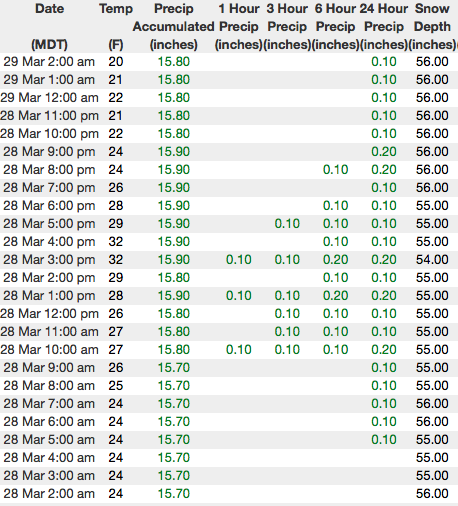Click the 6 Hour Precip column header
Image resolution: width=458 pixels, height=506 pixels.
[x=335, y=26]
